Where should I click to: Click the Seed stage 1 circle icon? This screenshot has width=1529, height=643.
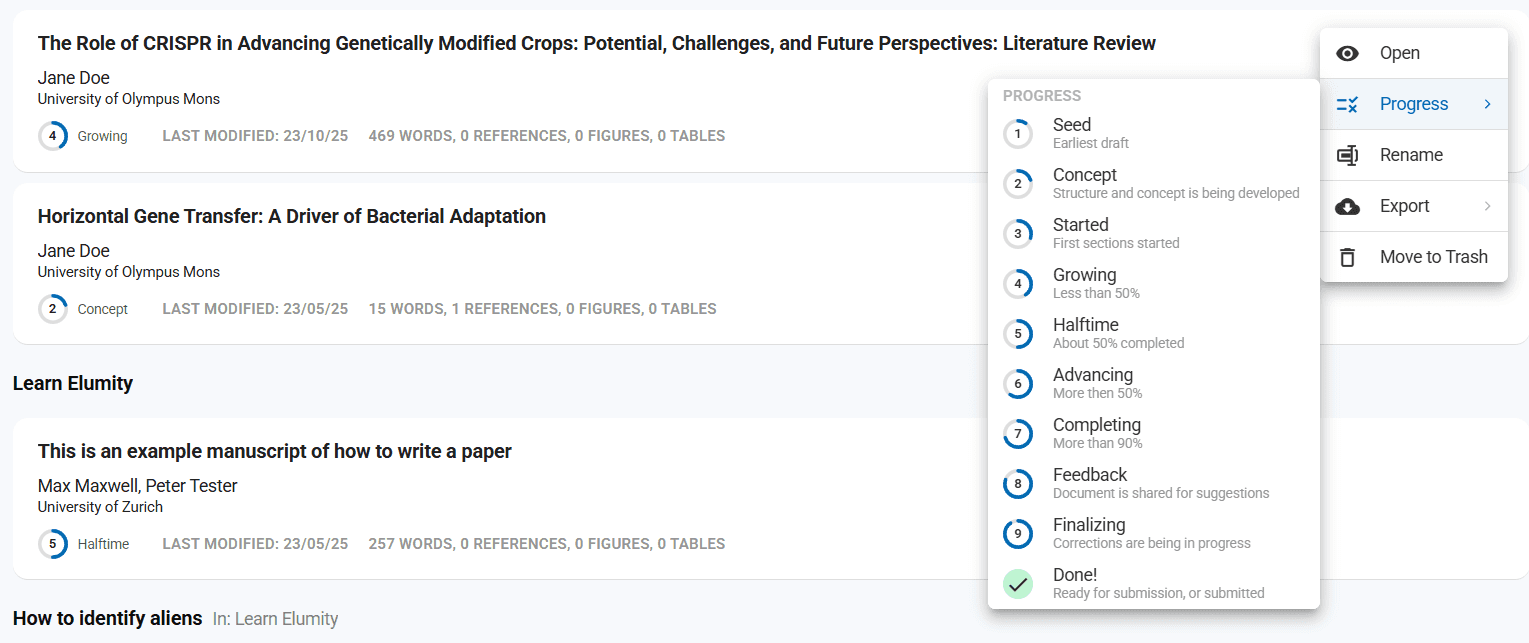click(1018, 134)
